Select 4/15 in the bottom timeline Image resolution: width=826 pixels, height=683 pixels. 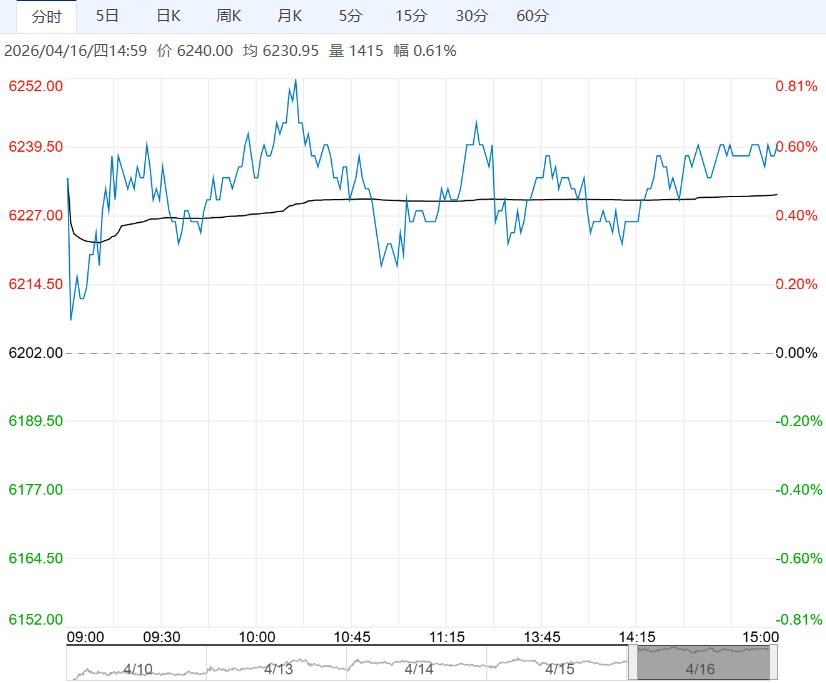(560, 667)
